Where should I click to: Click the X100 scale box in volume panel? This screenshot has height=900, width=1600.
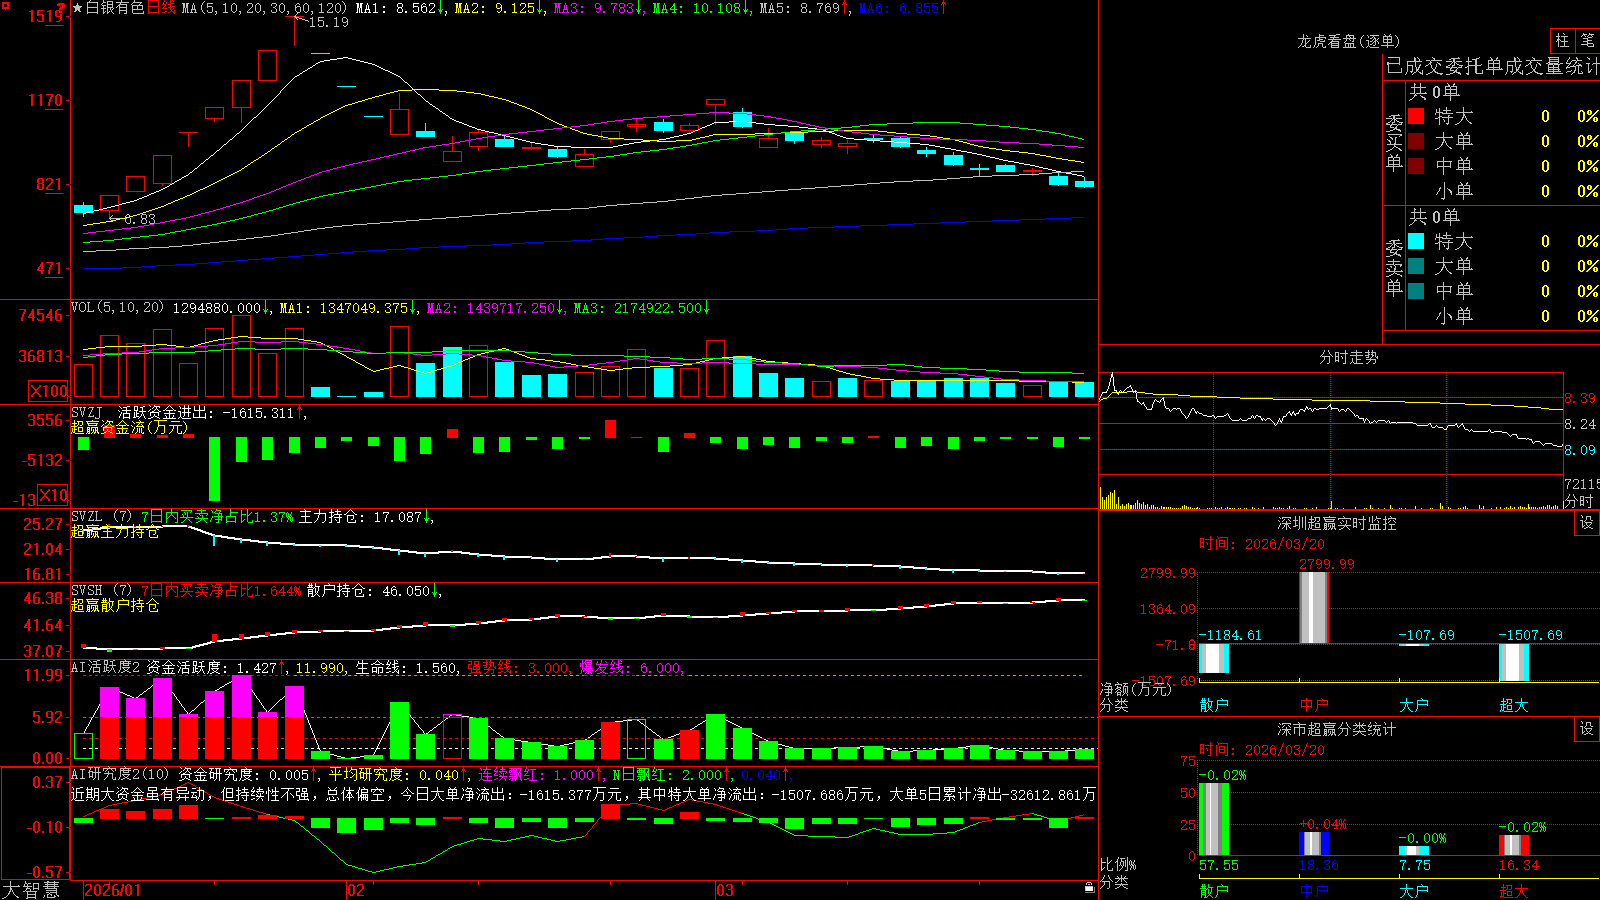point(49,391)
